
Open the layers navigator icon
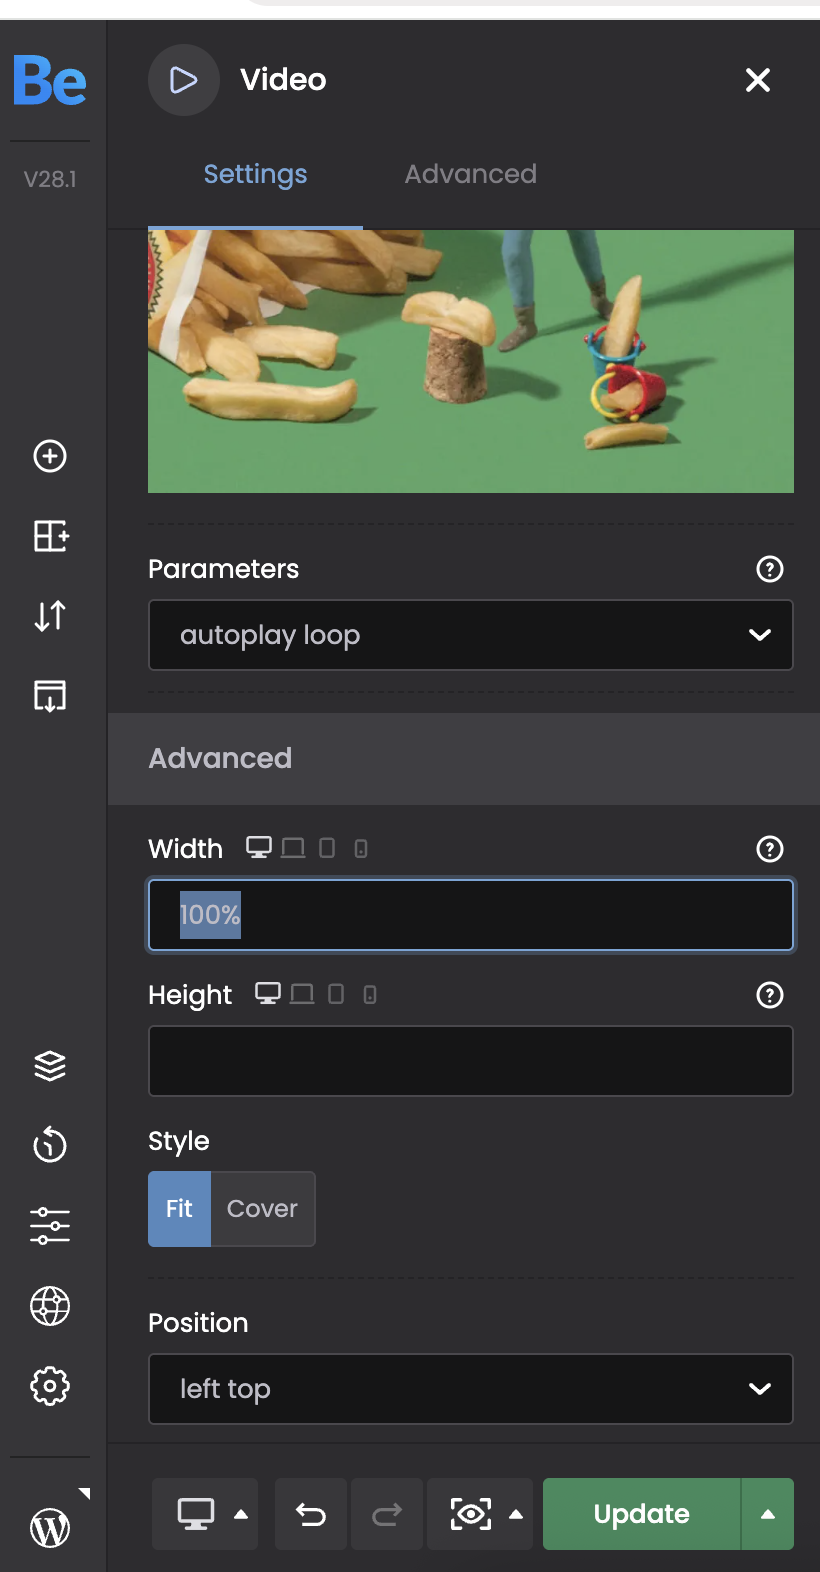pyautogui.click(x=50, y=1066)
